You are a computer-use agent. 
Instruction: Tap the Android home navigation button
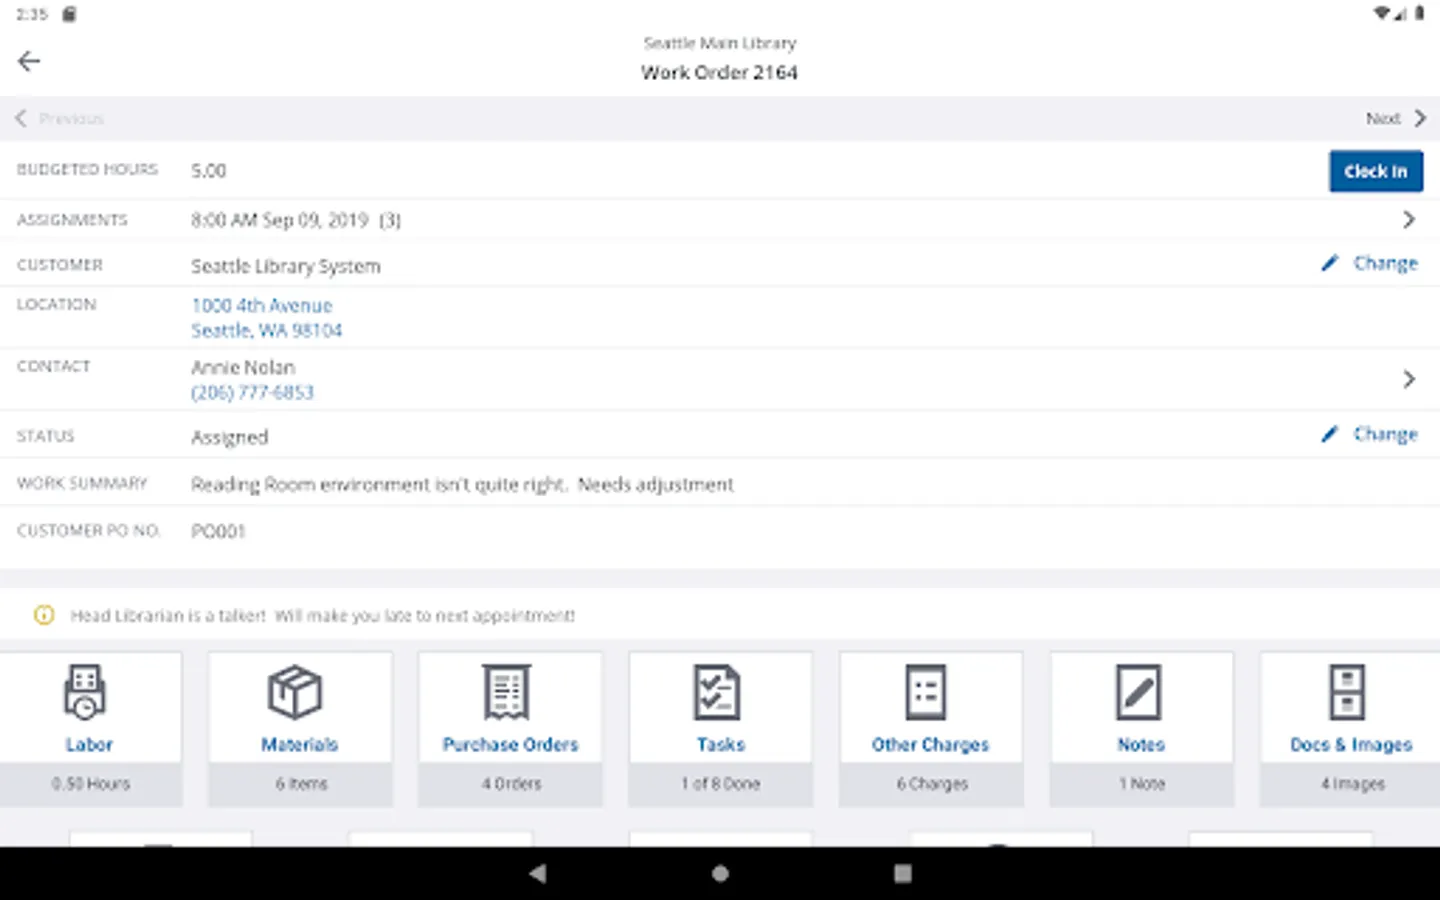click(x=720, y=874)
